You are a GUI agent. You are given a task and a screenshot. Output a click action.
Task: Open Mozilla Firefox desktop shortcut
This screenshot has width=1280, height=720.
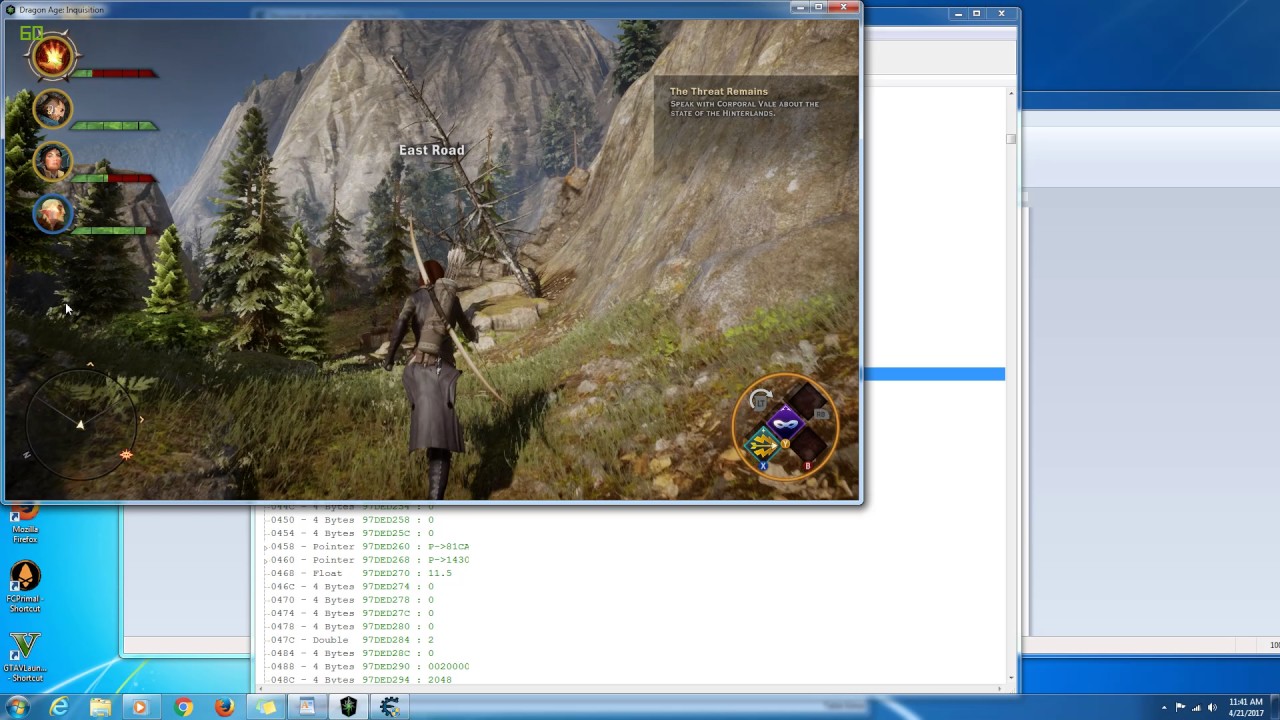click(25, 525)
